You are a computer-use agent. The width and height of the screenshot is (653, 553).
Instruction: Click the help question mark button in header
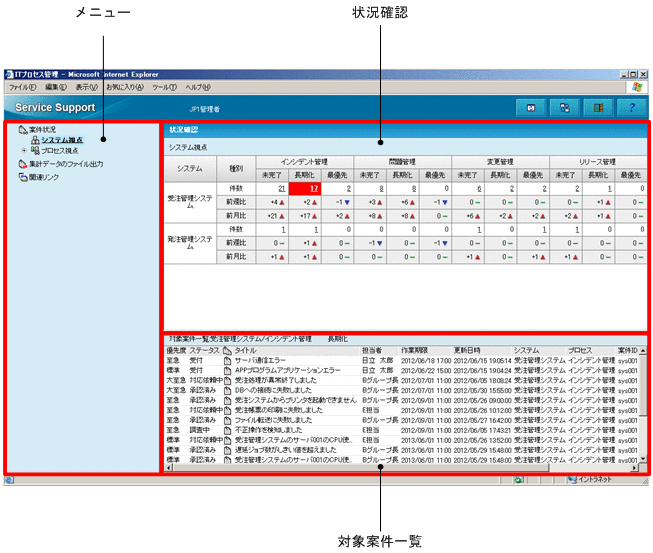(x=632, y=108)
